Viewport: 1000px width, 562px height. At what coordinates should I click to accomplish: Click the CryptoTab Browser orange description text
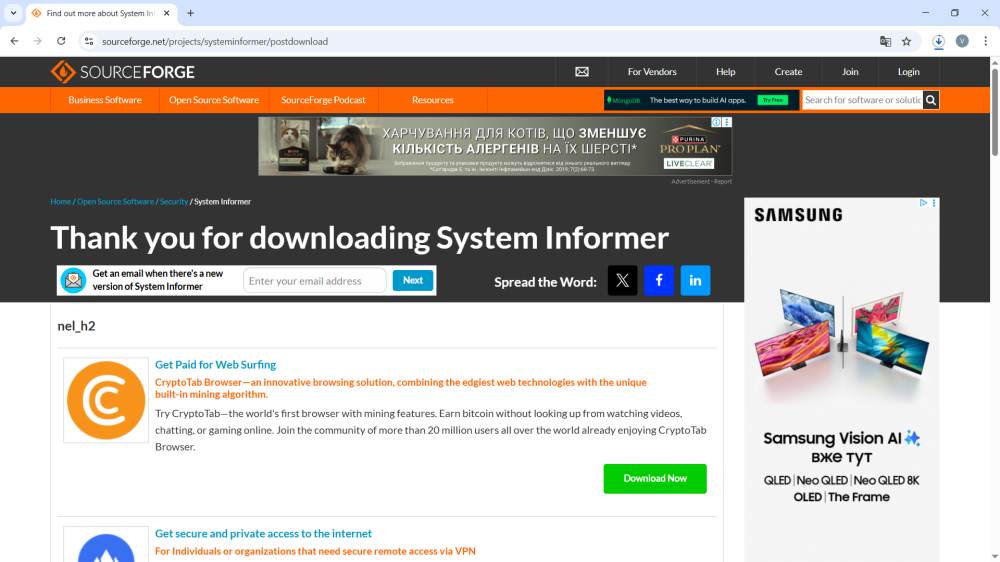pos(401,388)
